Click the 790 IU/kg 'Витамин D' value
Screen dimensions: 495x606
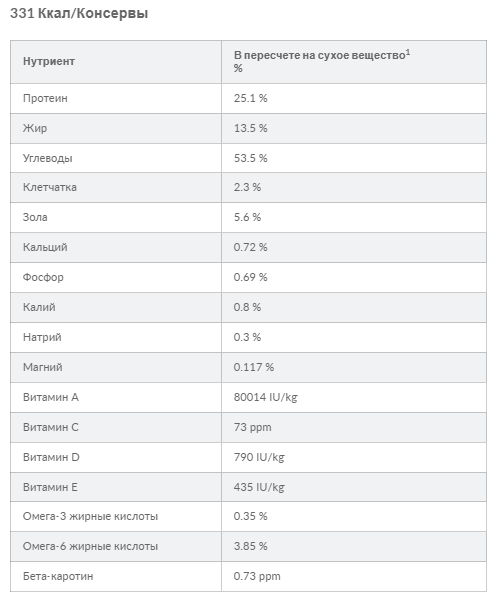259,457
